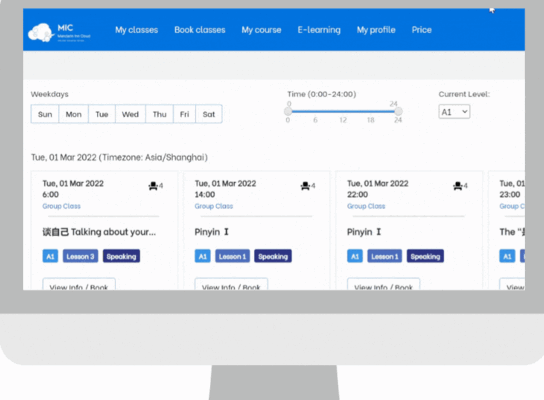Screen dimensions: 544x400
Task: Toggle the Fri weekday filter
Action: (x=185, y=114)
